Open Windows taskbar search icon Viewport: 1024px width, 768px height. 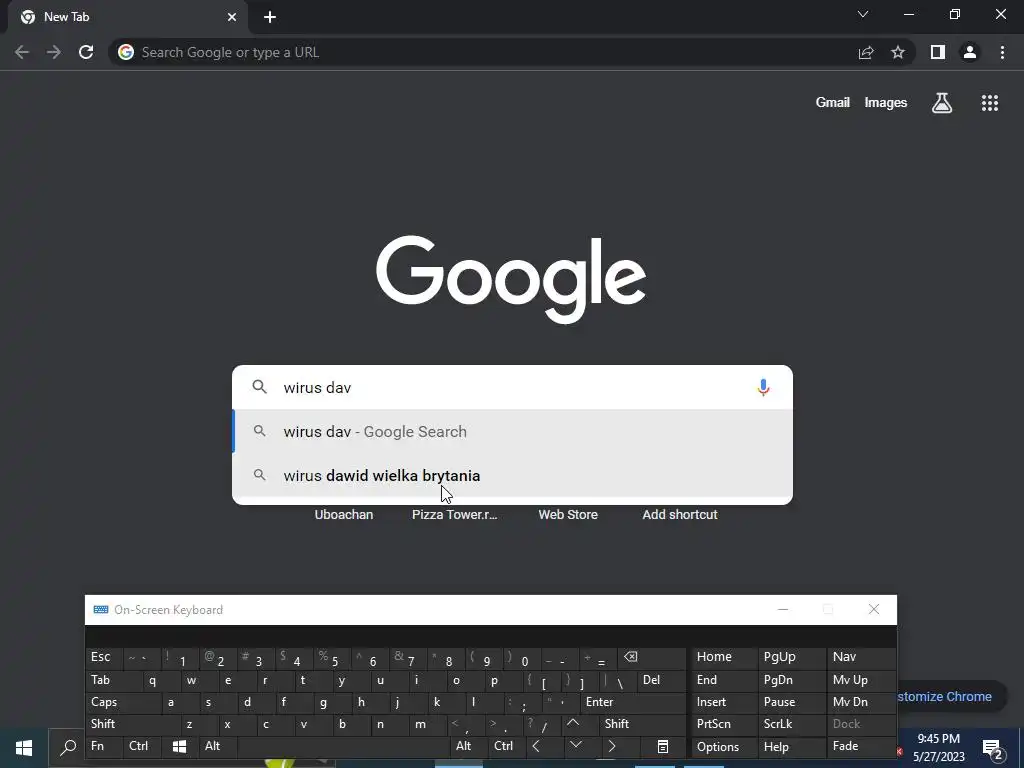[68, 747]
